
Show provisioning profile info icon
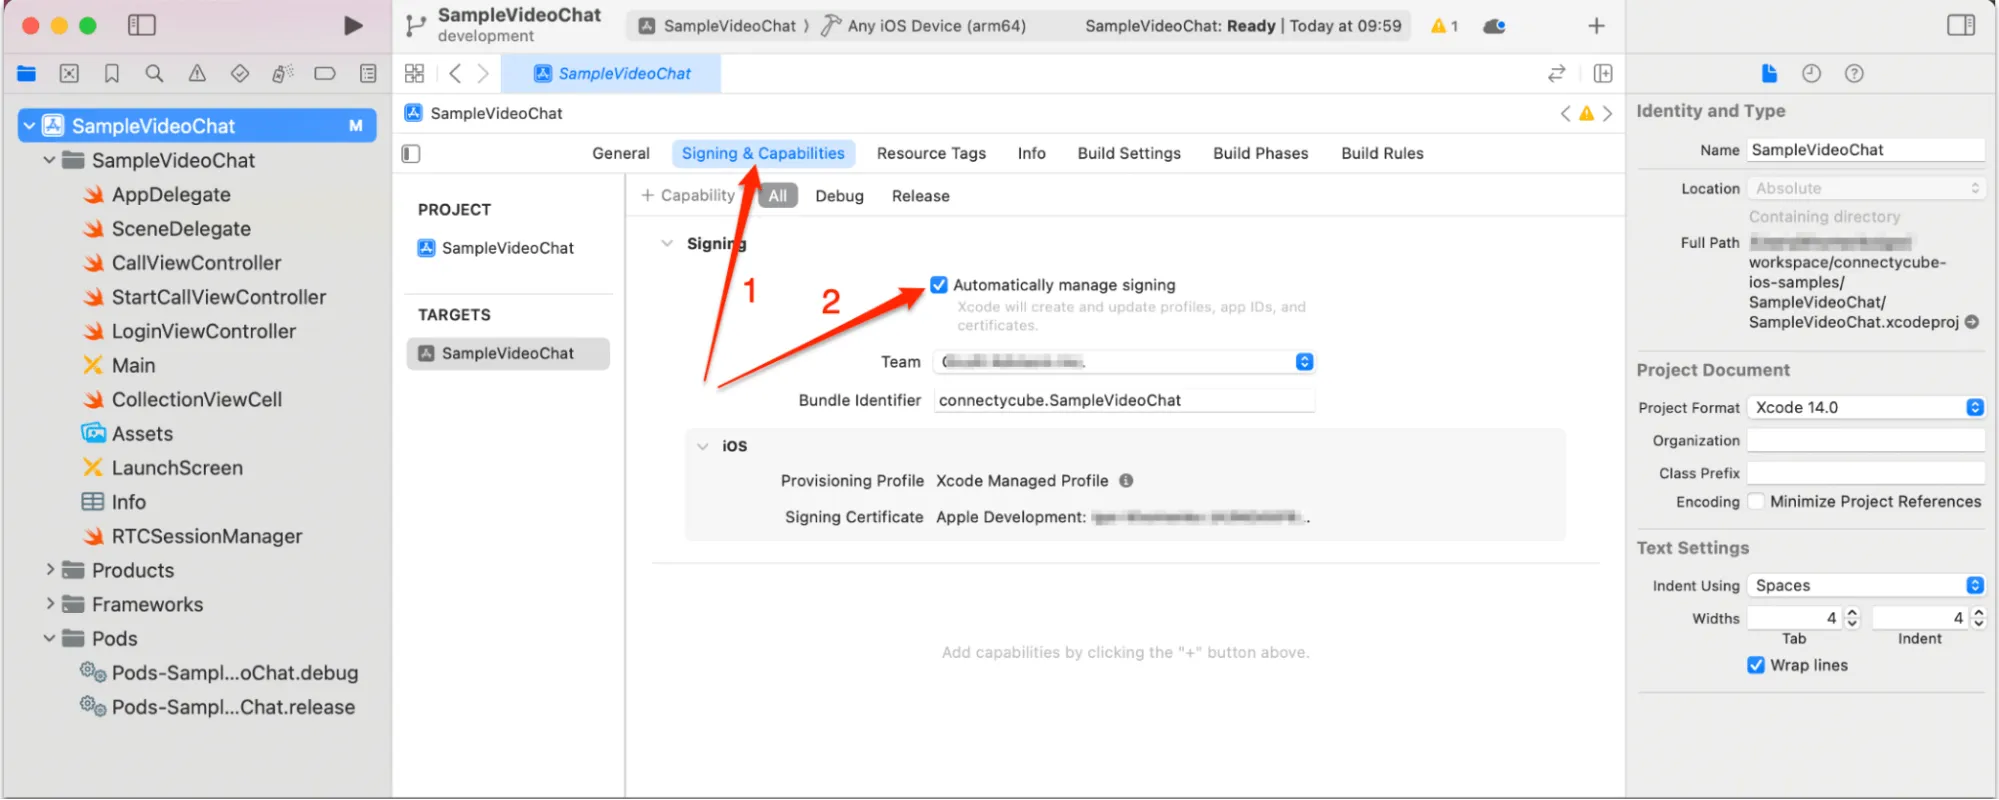pyautogui.click(x=1126, y=480)
